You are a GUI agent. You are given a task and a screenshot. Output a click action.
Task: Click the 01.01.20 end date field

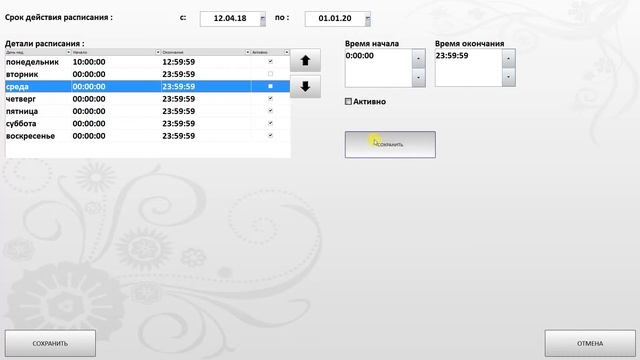point(335,19)
